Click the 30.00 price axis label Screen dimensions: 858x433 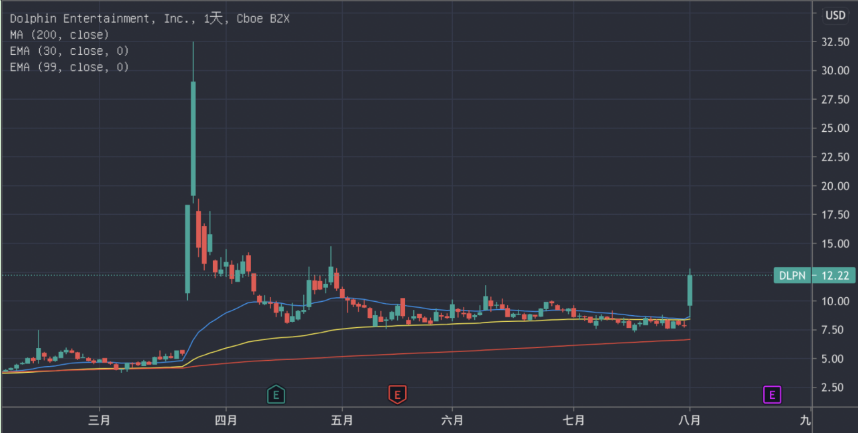point(835,70)
